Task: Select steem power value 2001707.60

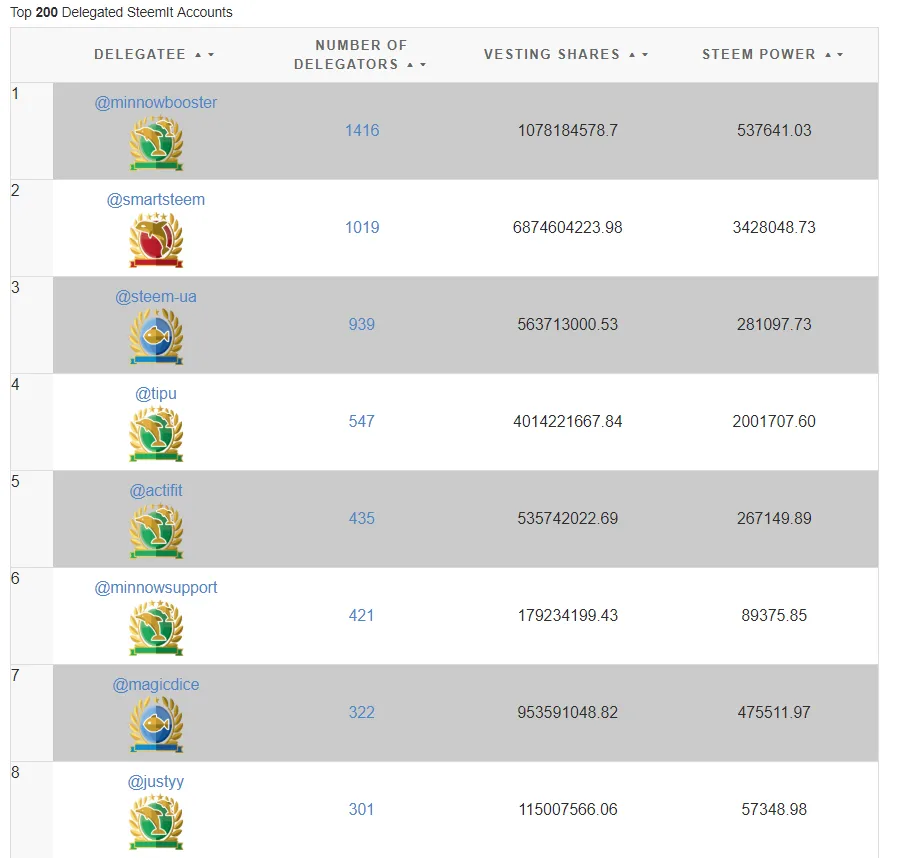Action: 774,422
